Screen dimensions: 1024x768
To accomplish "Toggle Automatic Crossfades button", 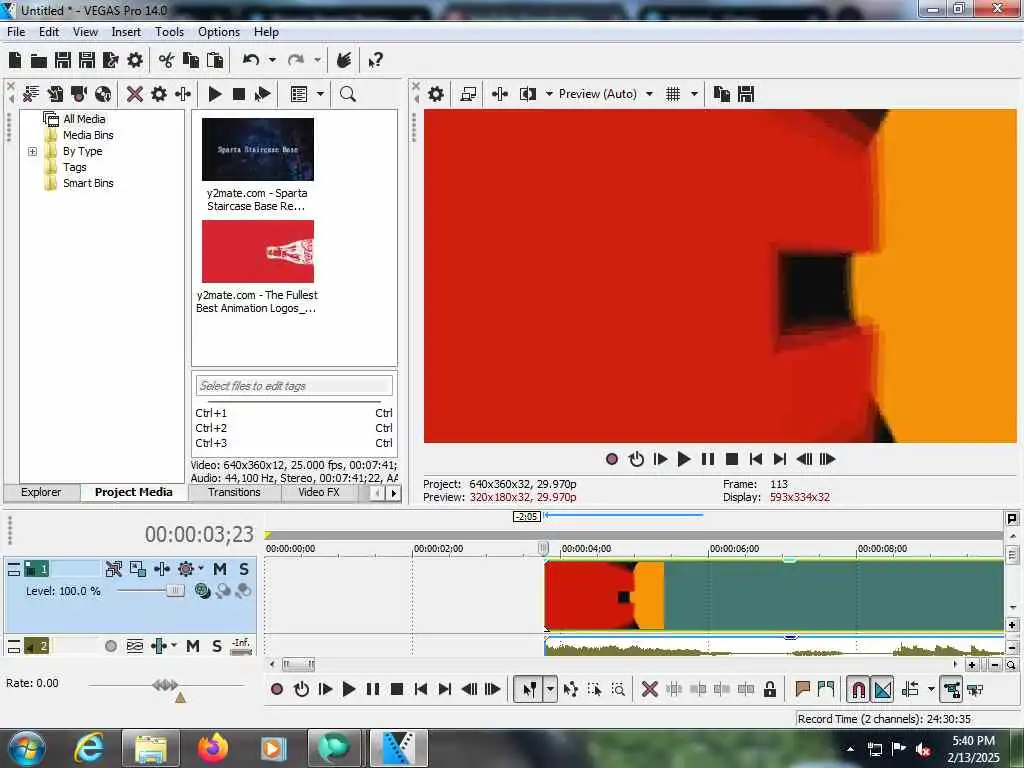I will [883, 690].
